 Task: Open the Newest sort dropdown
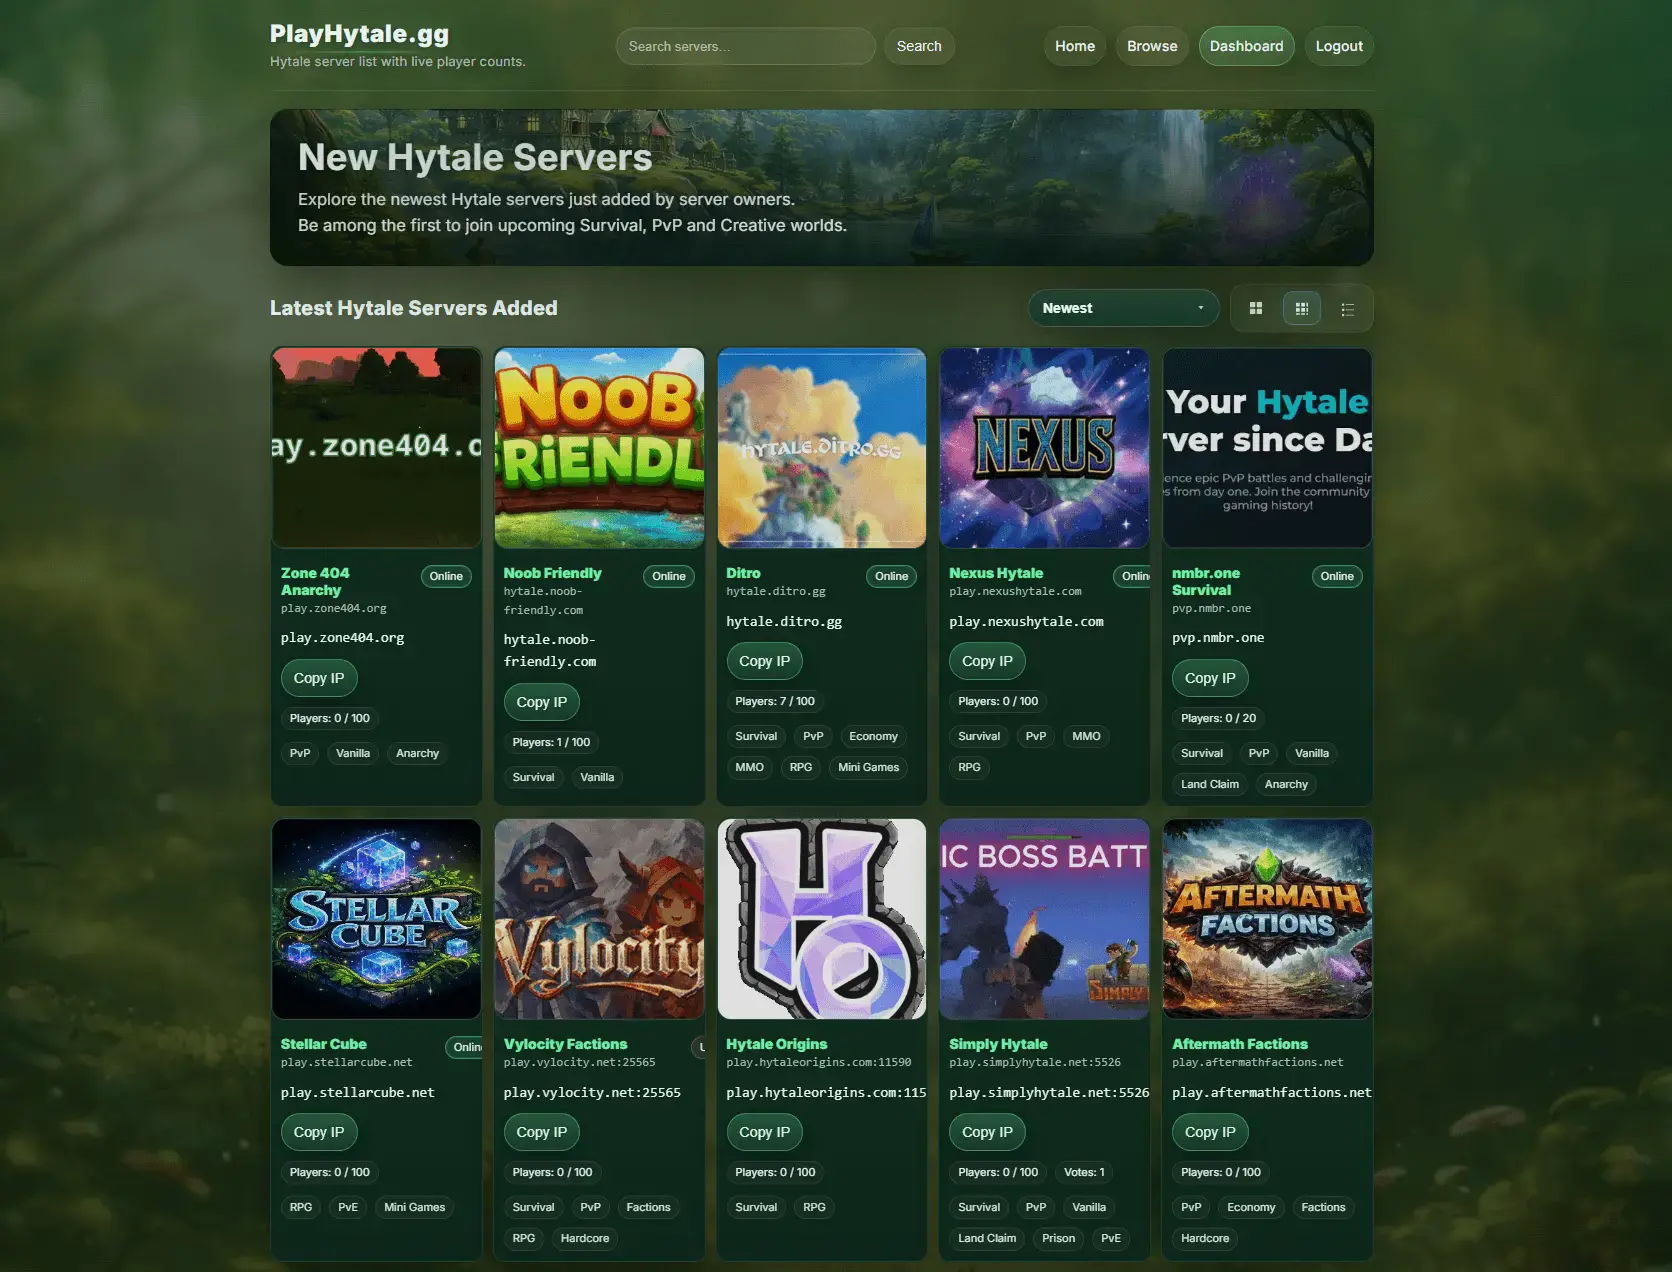click(1123, 308)
